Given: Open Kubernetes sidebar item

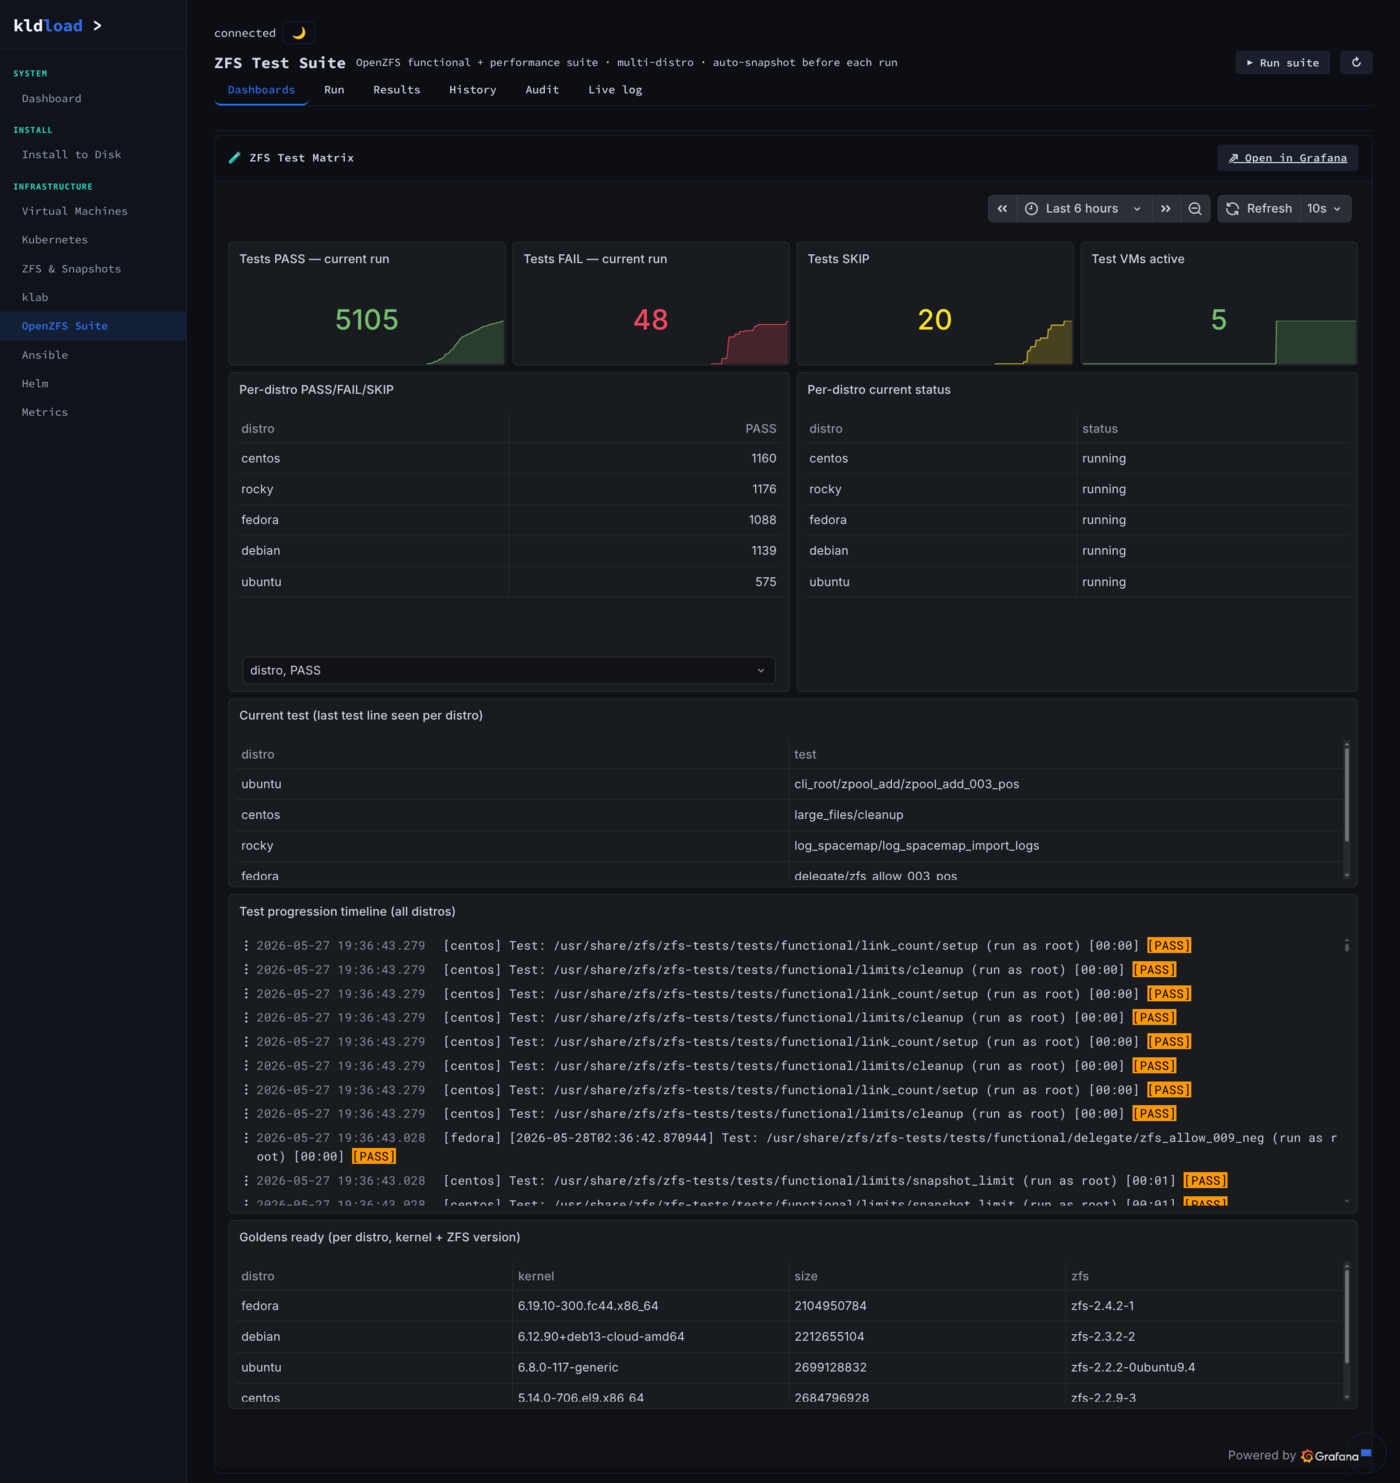Looking at the screenshot, I should [93, 240].
